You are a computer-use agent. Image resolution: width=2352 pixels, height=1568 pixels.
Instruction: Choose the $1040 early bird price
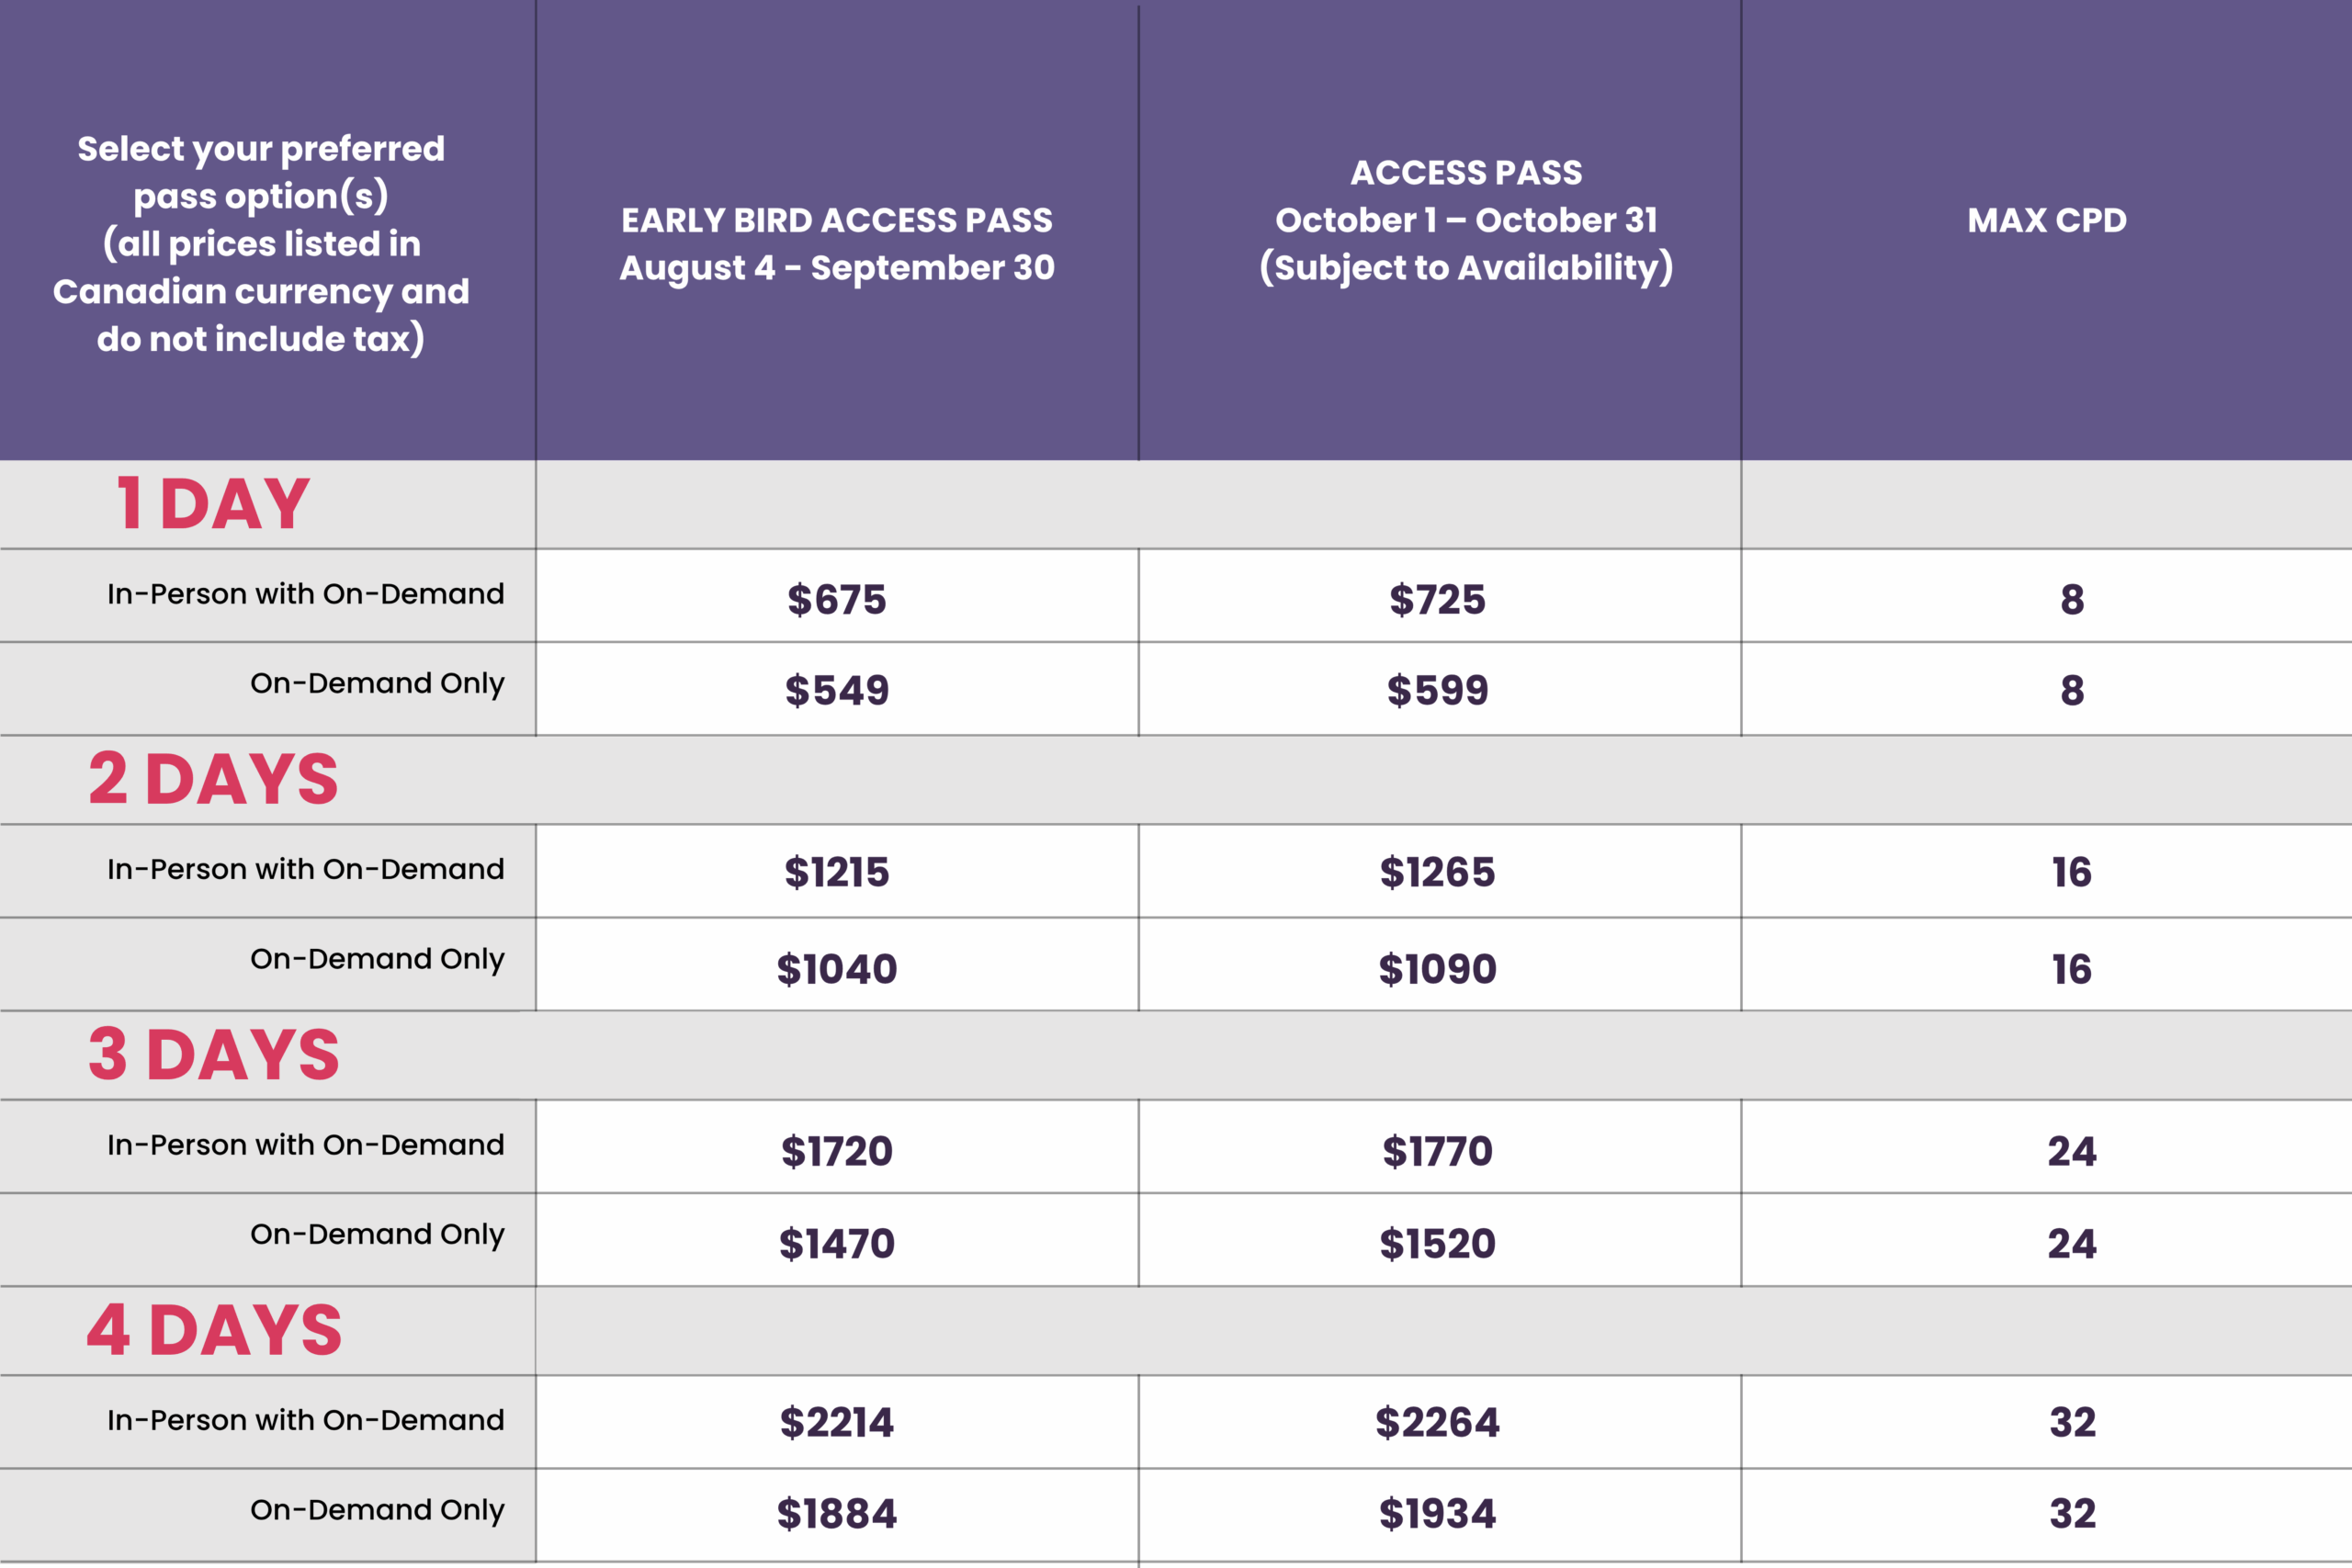[837, 969]
